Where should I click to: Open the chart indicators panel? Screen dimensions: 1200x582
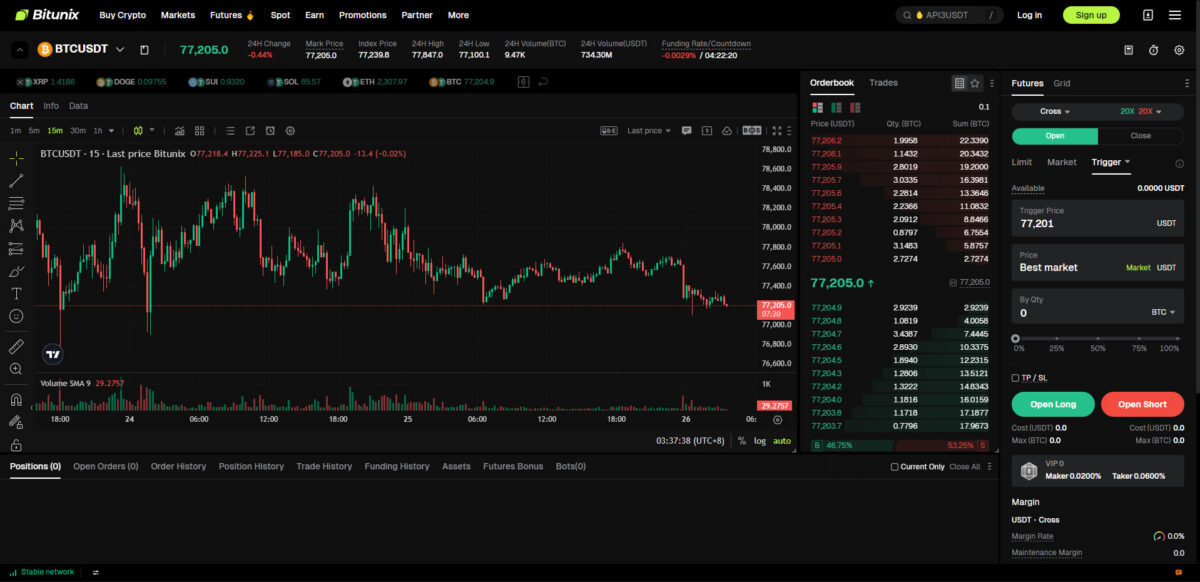coord(180,130)
